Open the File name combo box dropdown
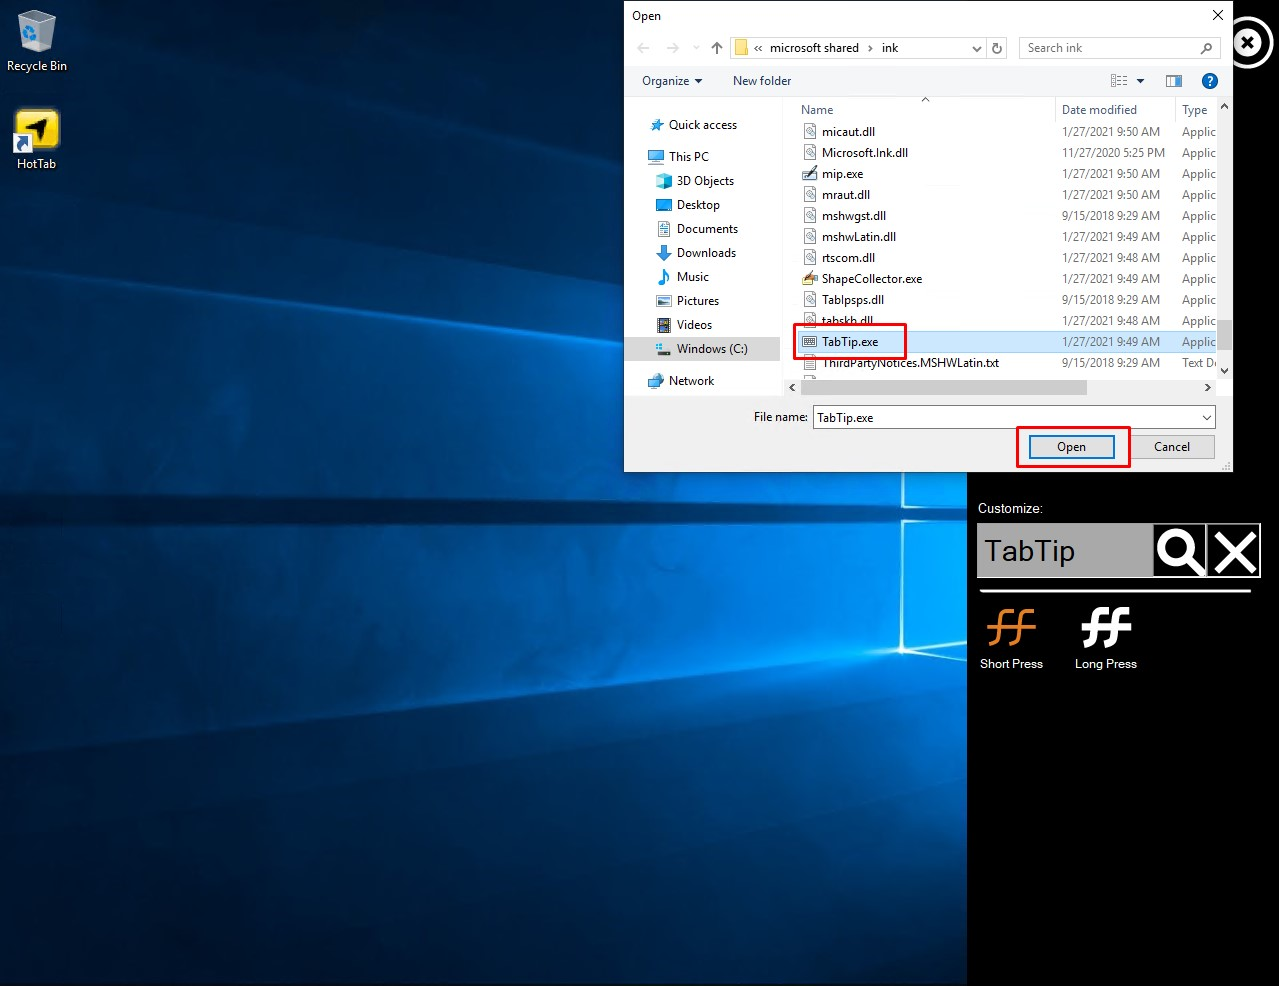 (1206, 417)
